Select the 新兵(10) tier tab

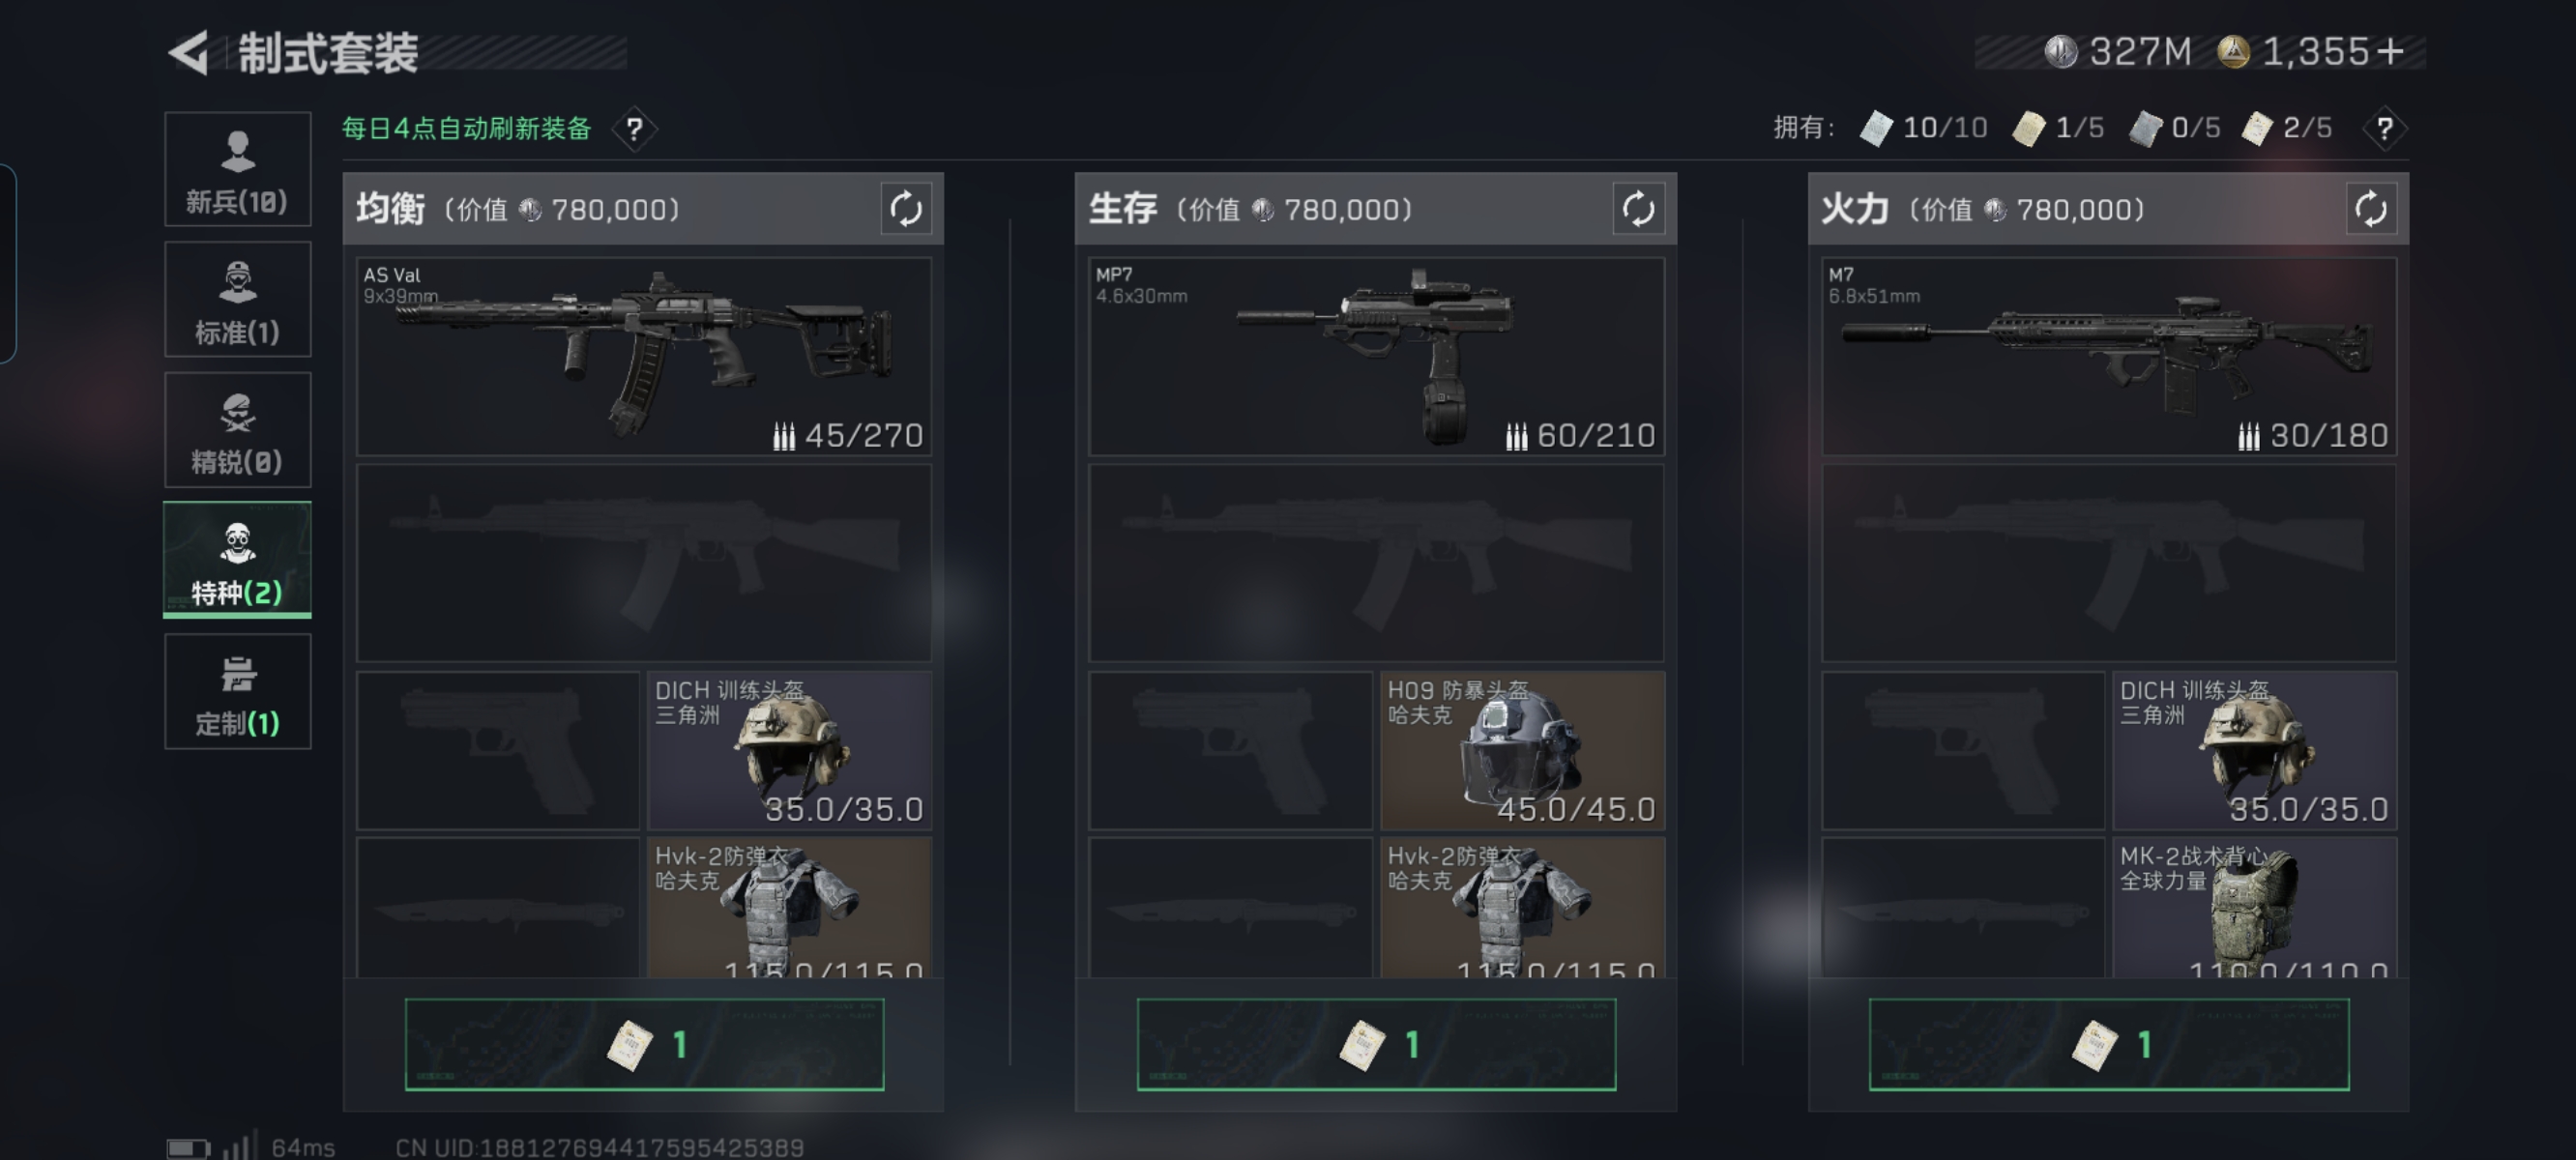(x=238, y=170)
